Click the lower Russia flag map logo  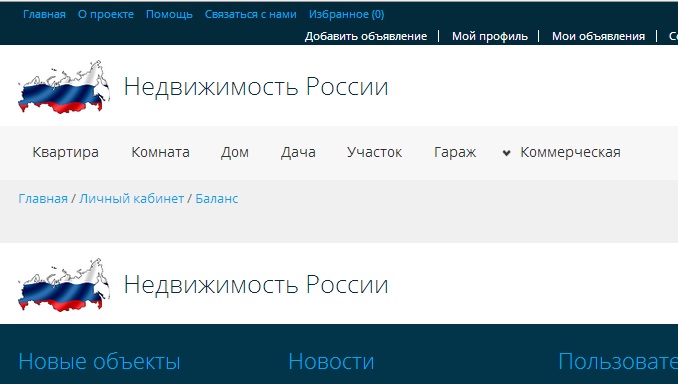point(64,285)
